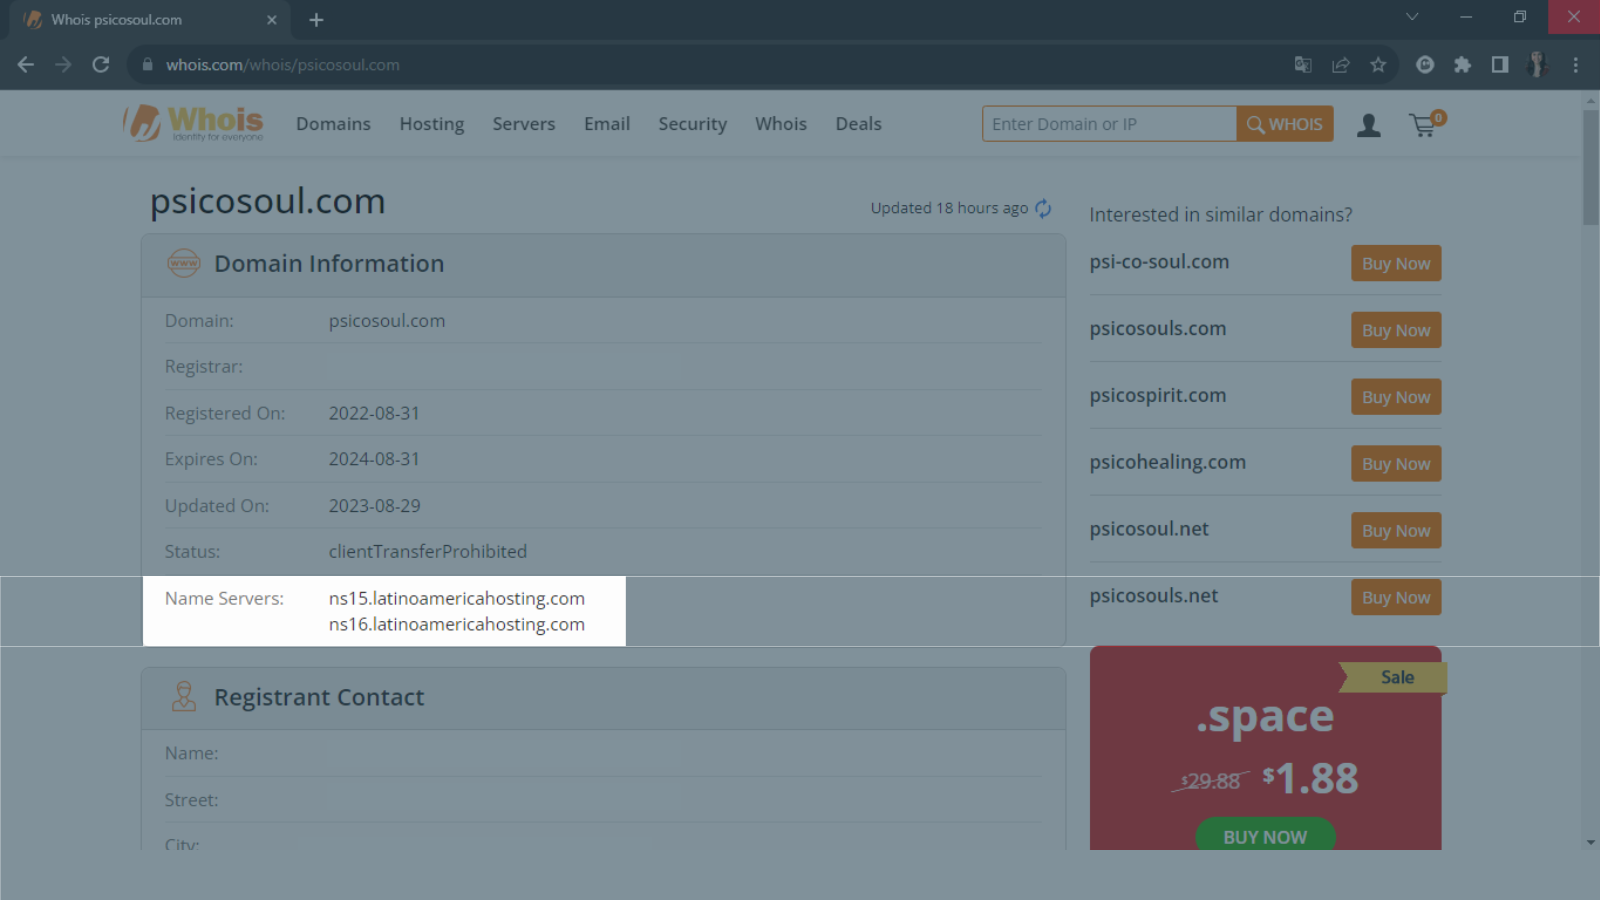Click the browser forward arrow
The width and height of the screenshot is (1600, 900).
[x=63, y=65]
